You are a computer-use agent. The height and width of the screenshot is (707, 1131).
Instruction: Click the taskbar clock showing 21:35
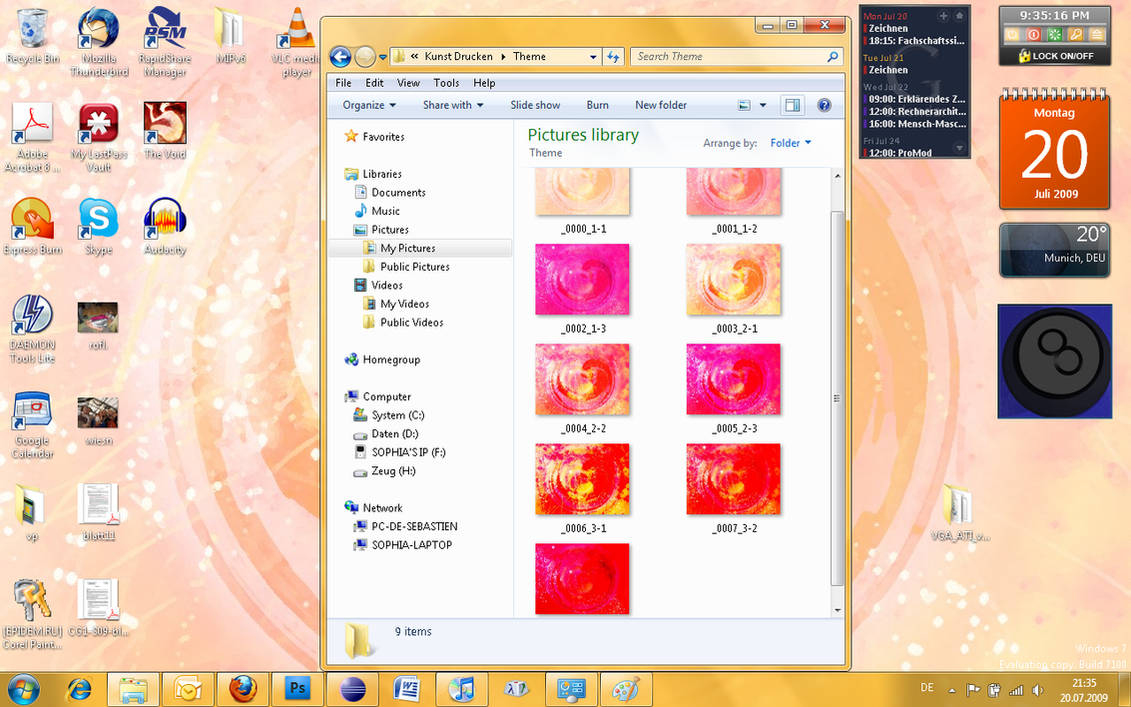click(1084, 690)
